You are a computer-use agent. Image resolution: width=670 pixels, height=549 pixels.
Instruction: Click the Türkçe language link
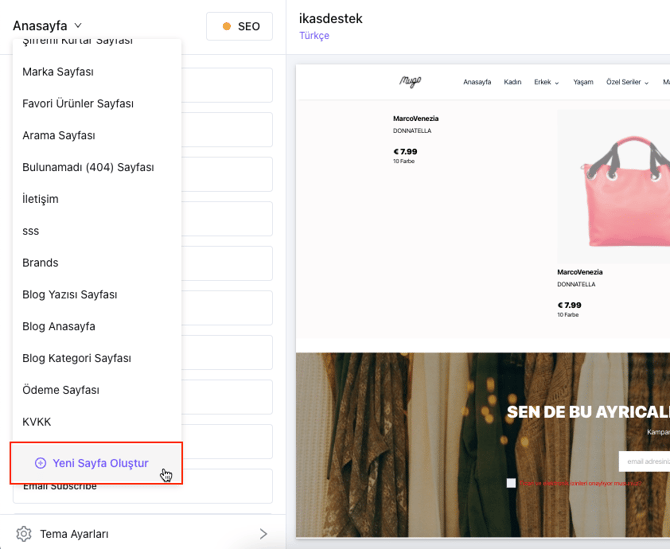point(314,36)
